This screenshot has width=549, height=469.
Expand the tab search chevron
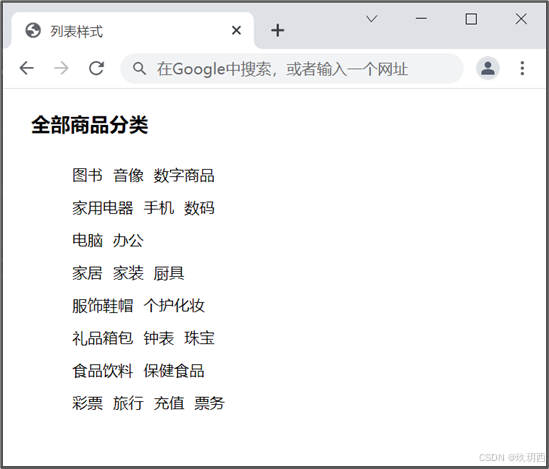[371, 19]
